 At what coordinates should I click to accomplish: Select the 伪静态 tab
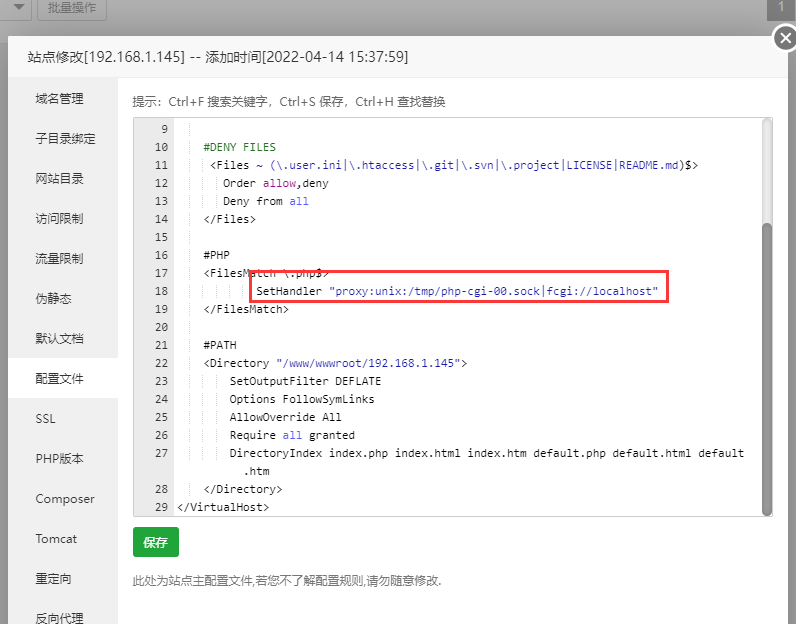pos(53,299)
